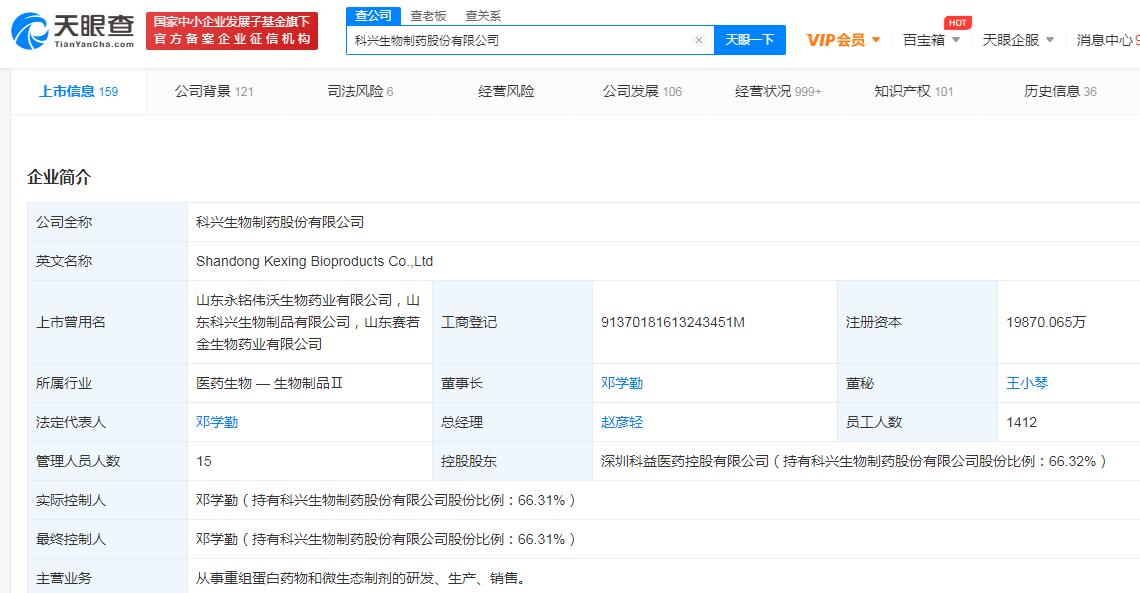Image resolution: width=1140 pixels, height=593 pixels.
Task: Select the 查公司 search tab
Action: (x=374, y=16)
